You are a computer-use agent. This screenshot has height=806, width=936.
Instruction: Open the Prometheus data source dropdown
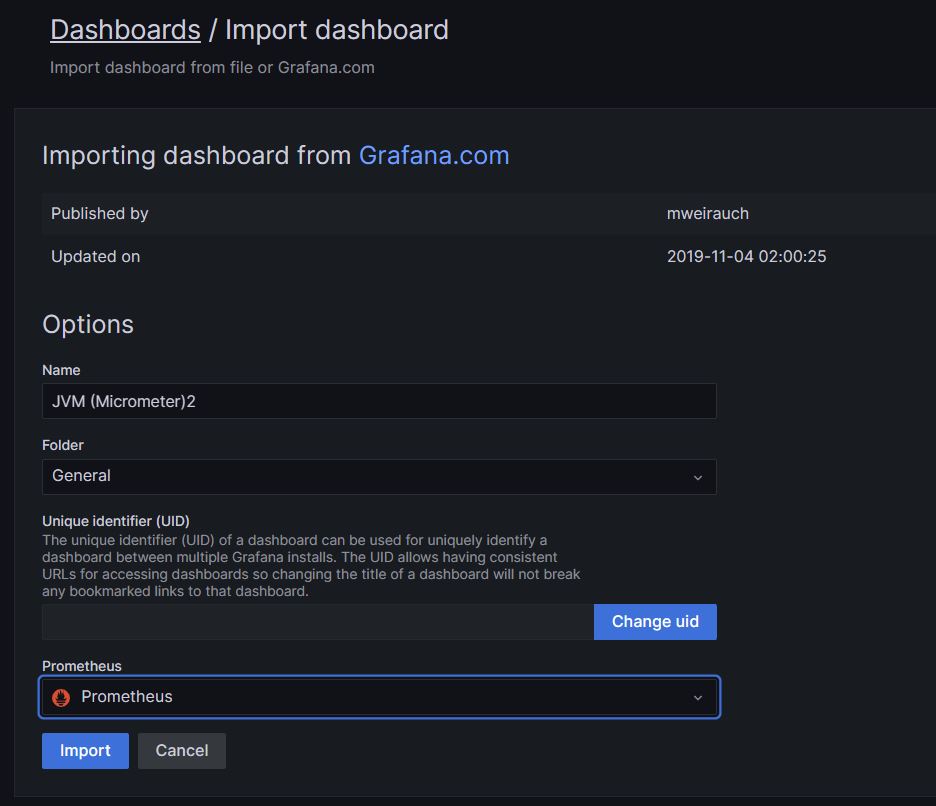(x=380, y=697)
